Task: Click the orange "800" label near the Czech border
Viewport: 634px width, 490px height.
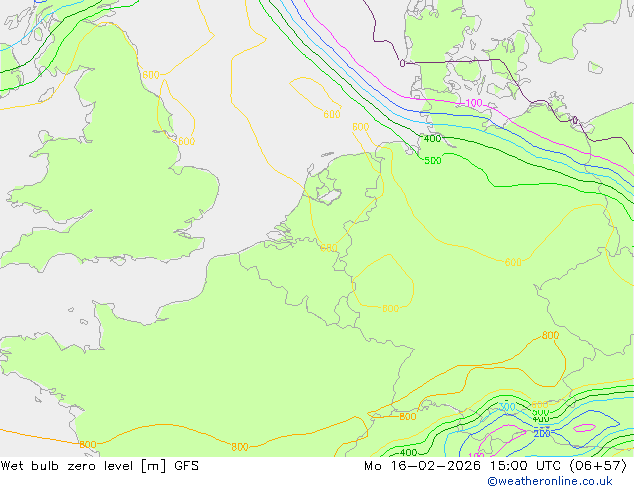Action: pos(550,335)
